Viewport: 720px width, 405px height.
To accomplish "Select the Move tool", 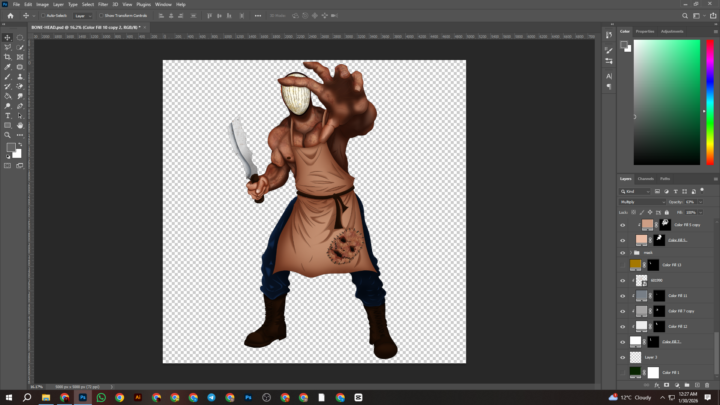I will coord(8,38).
